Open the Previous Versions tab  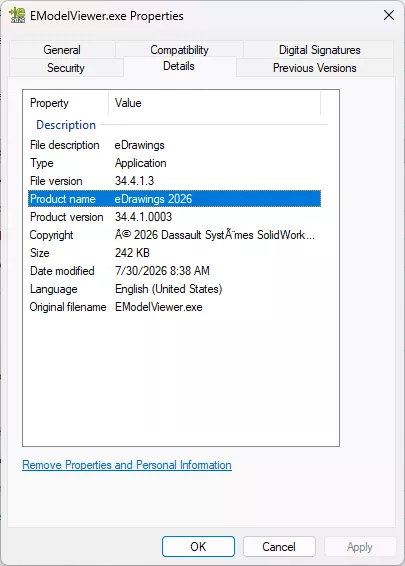click(314, 68)
